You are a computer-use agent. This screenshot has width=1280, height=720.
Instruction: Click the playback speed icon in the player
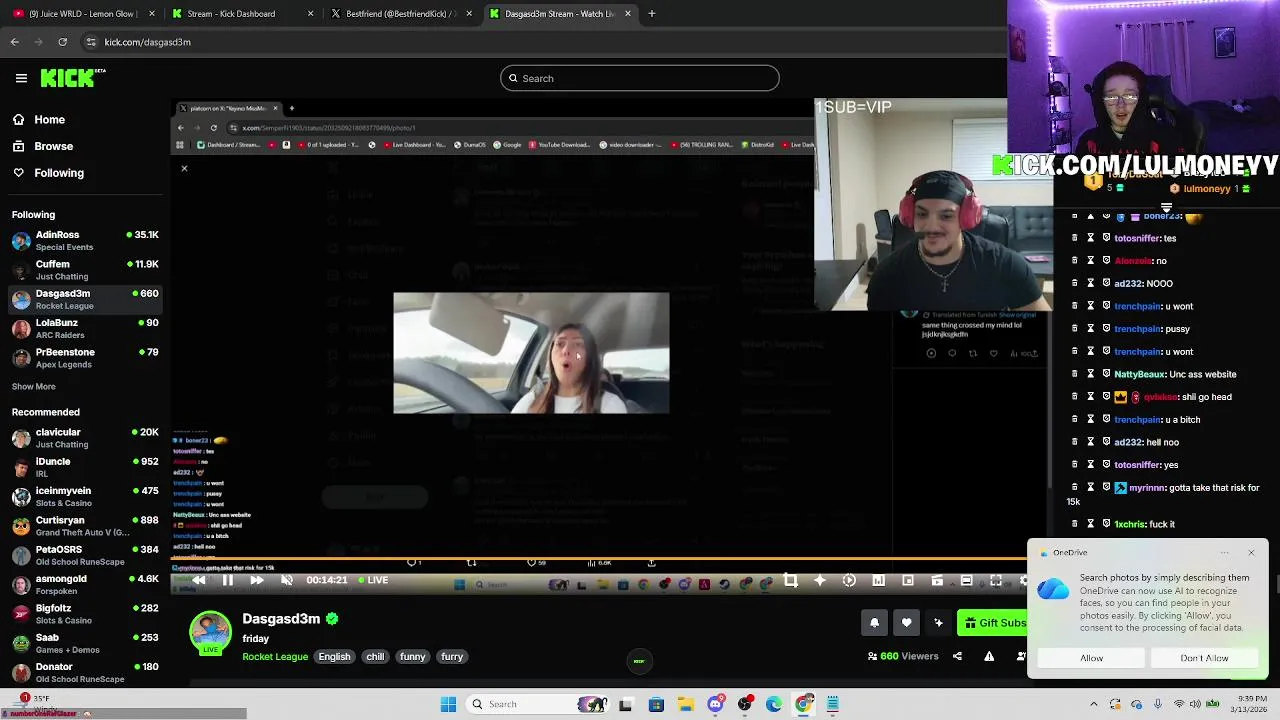click(x=849, y=580)
